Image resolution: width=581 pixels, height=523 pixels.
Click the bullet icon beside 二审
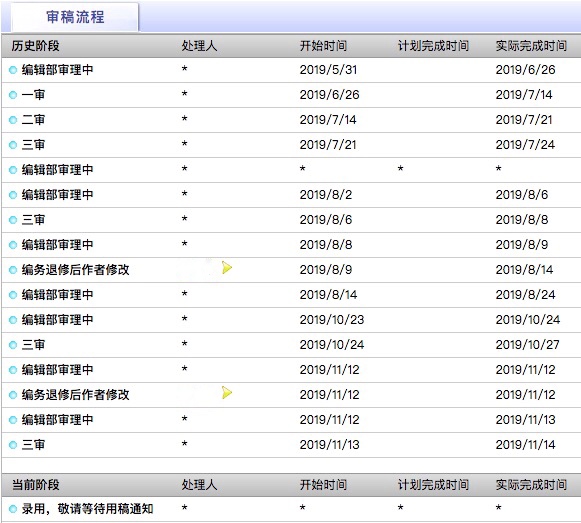click(13, 120)
